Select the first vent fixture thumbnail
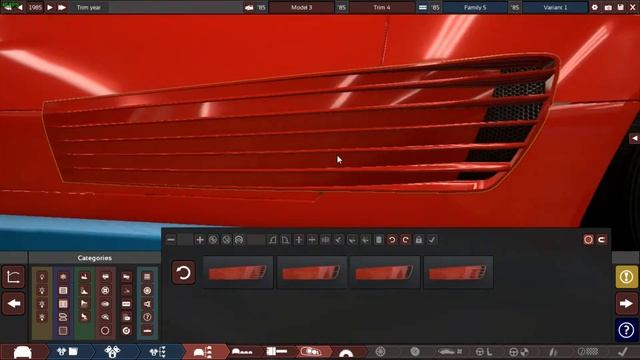 238,272
